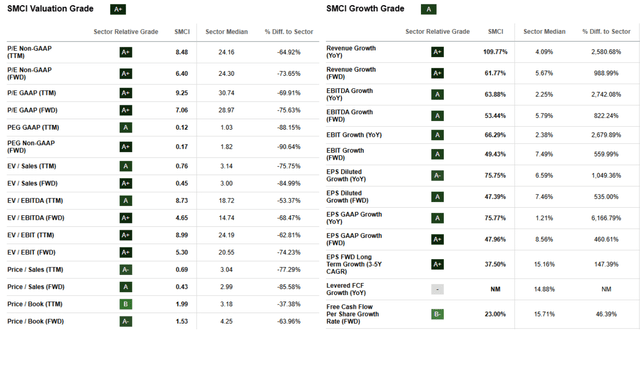Click the grade badge for EBIT Growth (FWD)
640x366 pixels.
(x=437, y=154)
